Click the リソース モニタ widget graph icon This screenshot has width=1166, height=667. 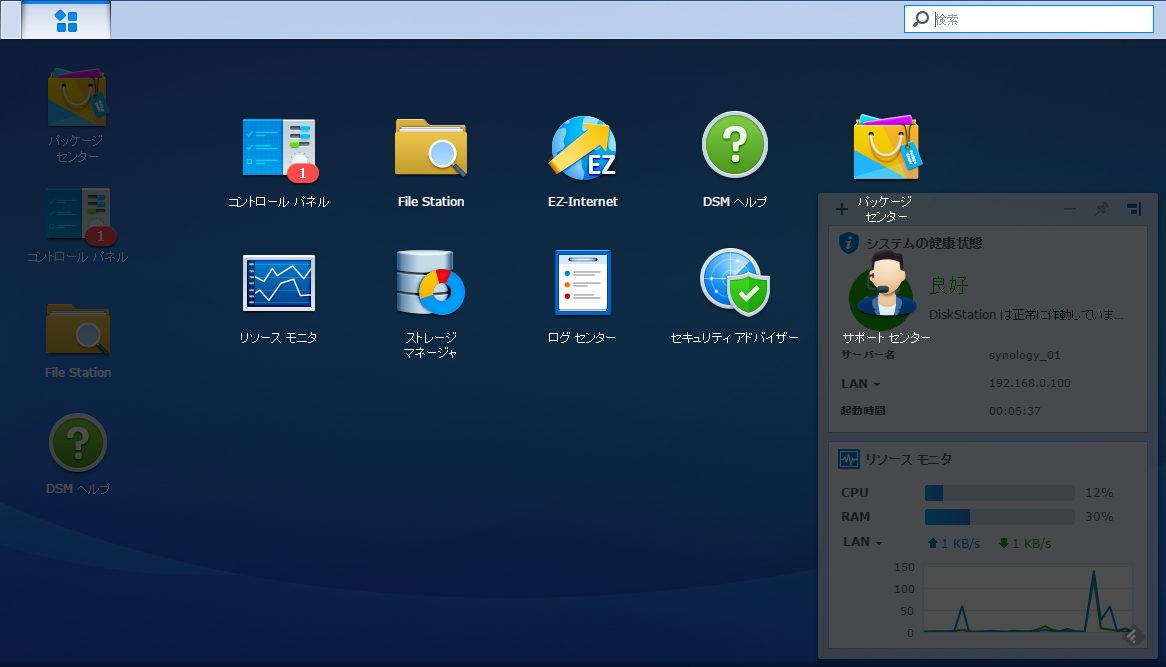coord(848,459)
